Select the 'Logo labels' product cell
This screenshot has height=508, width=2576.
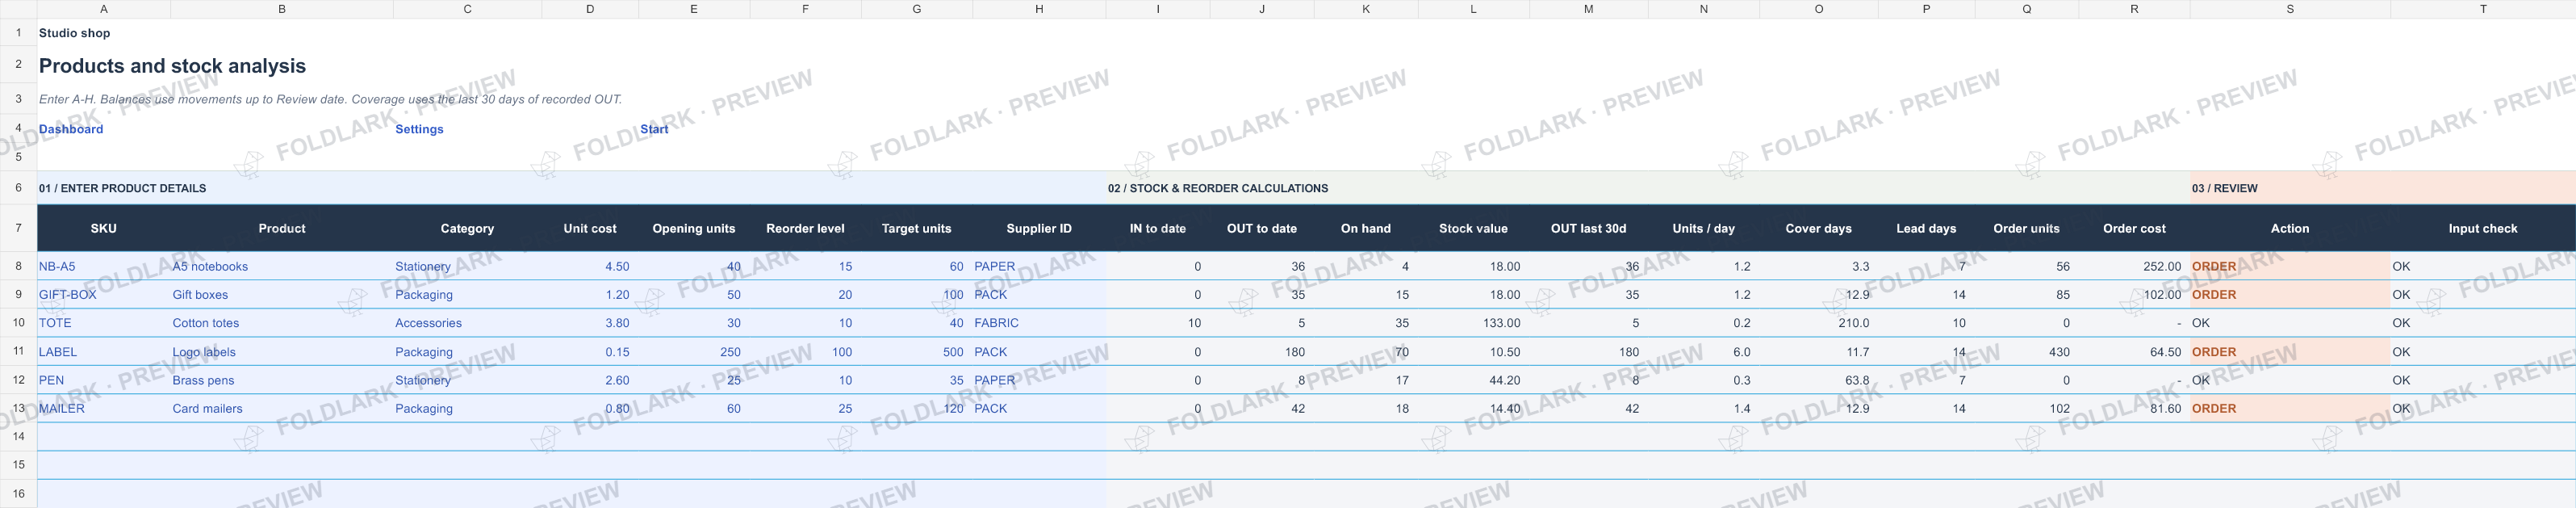[x=282, y=352]
